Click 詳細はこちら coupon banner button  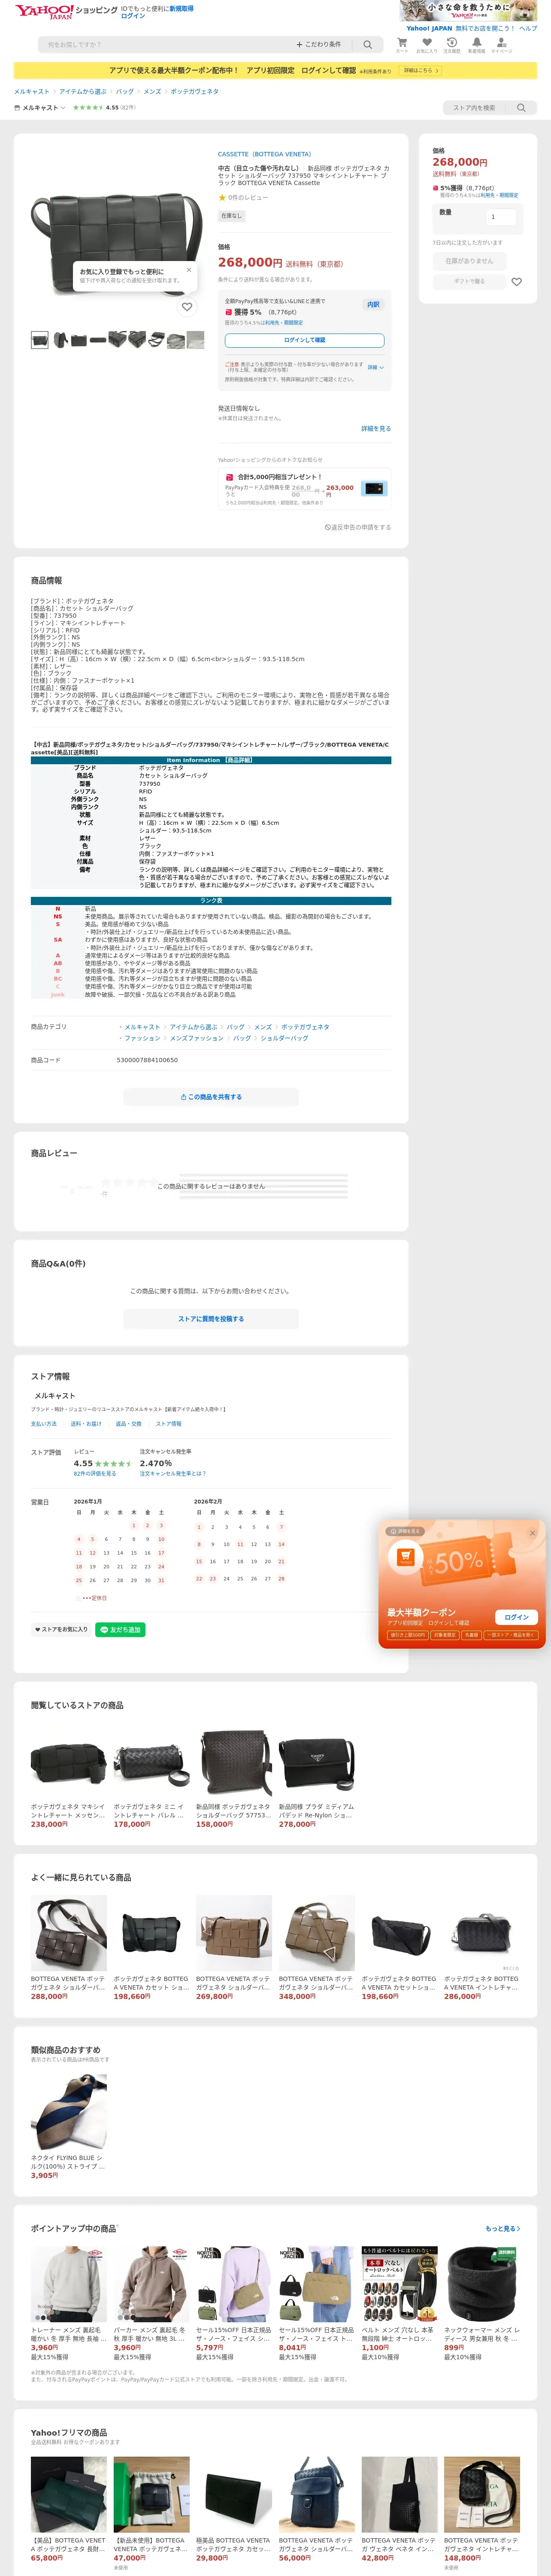420,71
